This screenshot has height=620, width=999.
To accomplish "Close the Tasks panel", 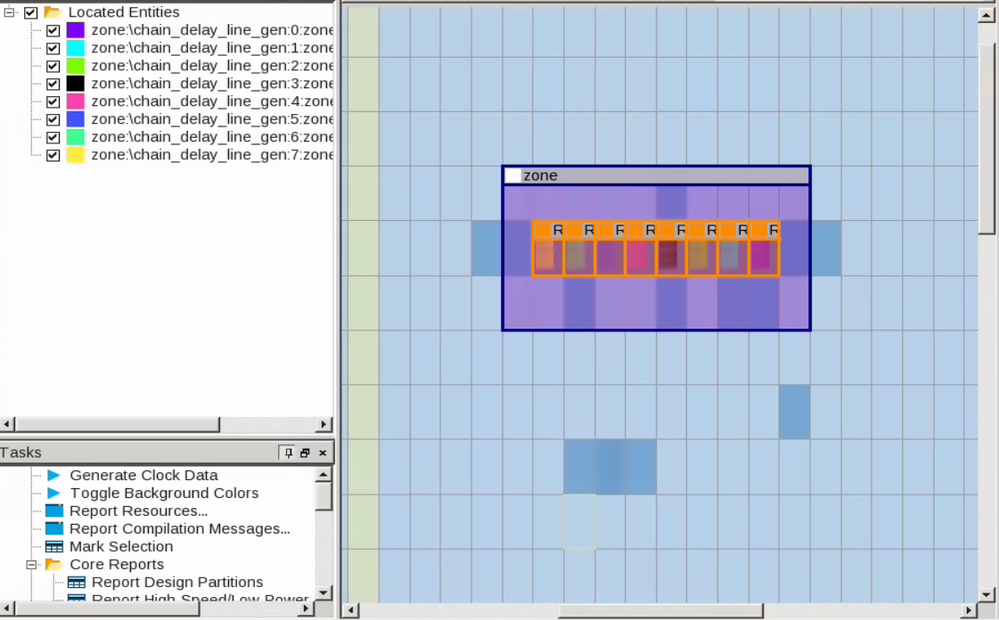I will coord(322,452).
